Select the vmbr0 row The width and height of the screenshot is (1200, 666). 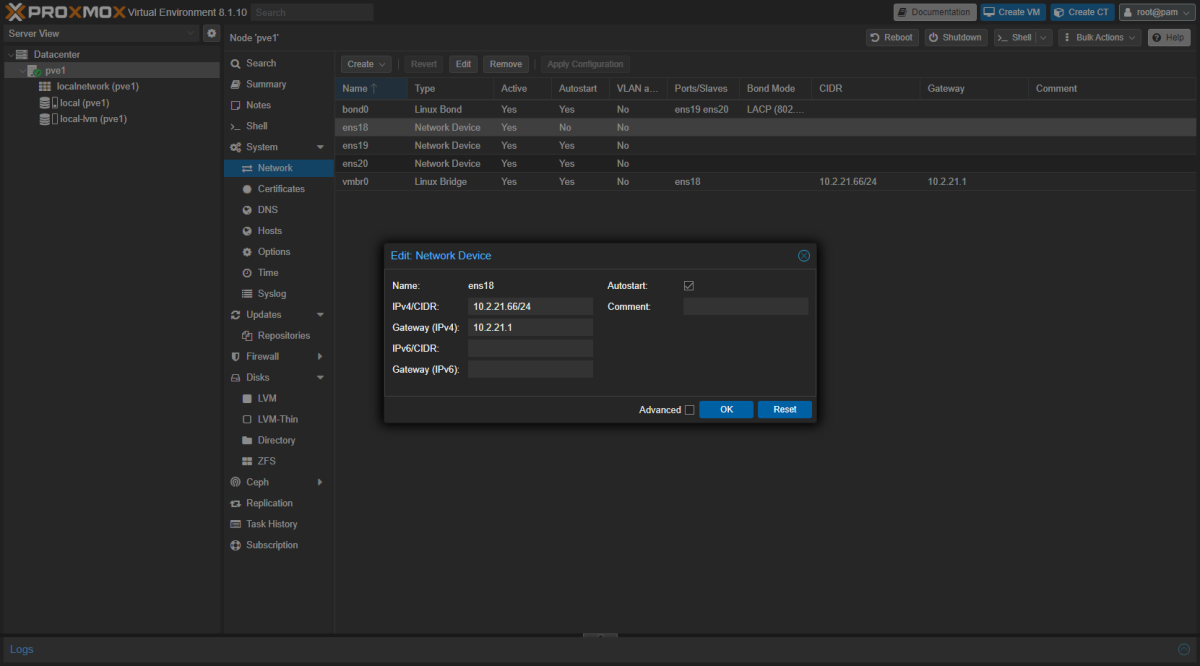coord(765,182)
